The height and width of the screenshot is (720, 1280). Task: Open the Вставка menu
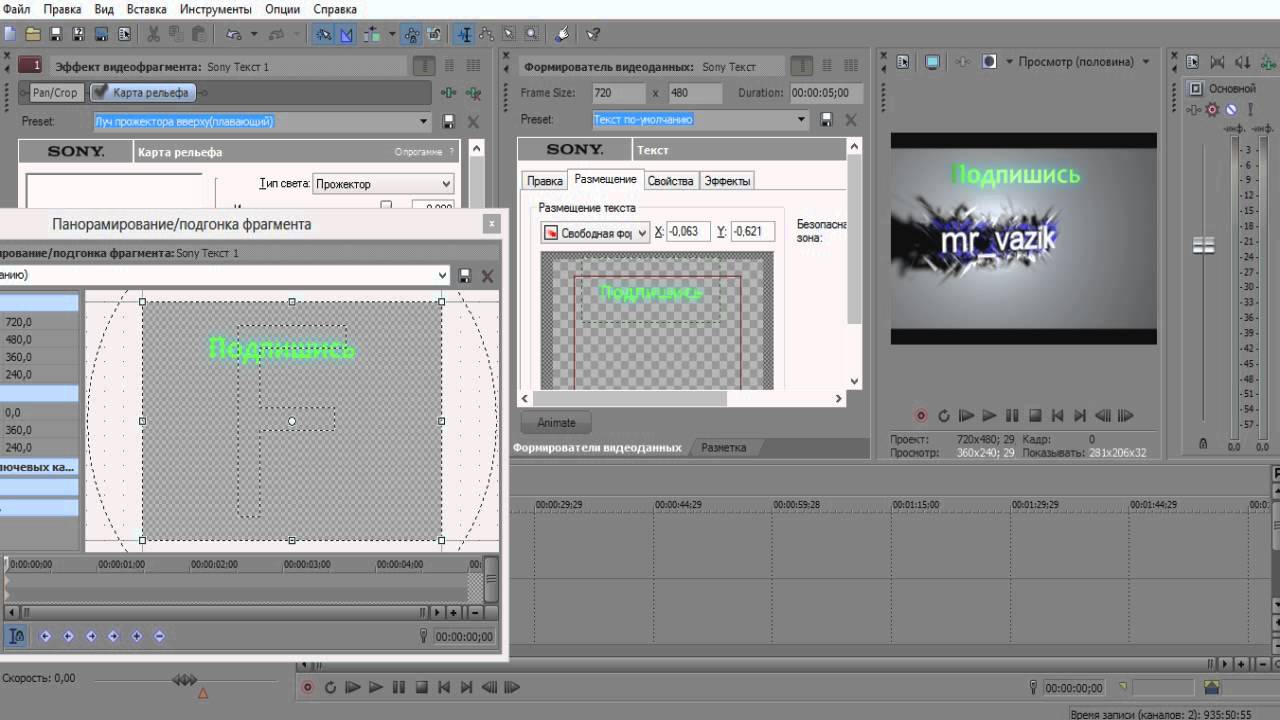[147, 9]
